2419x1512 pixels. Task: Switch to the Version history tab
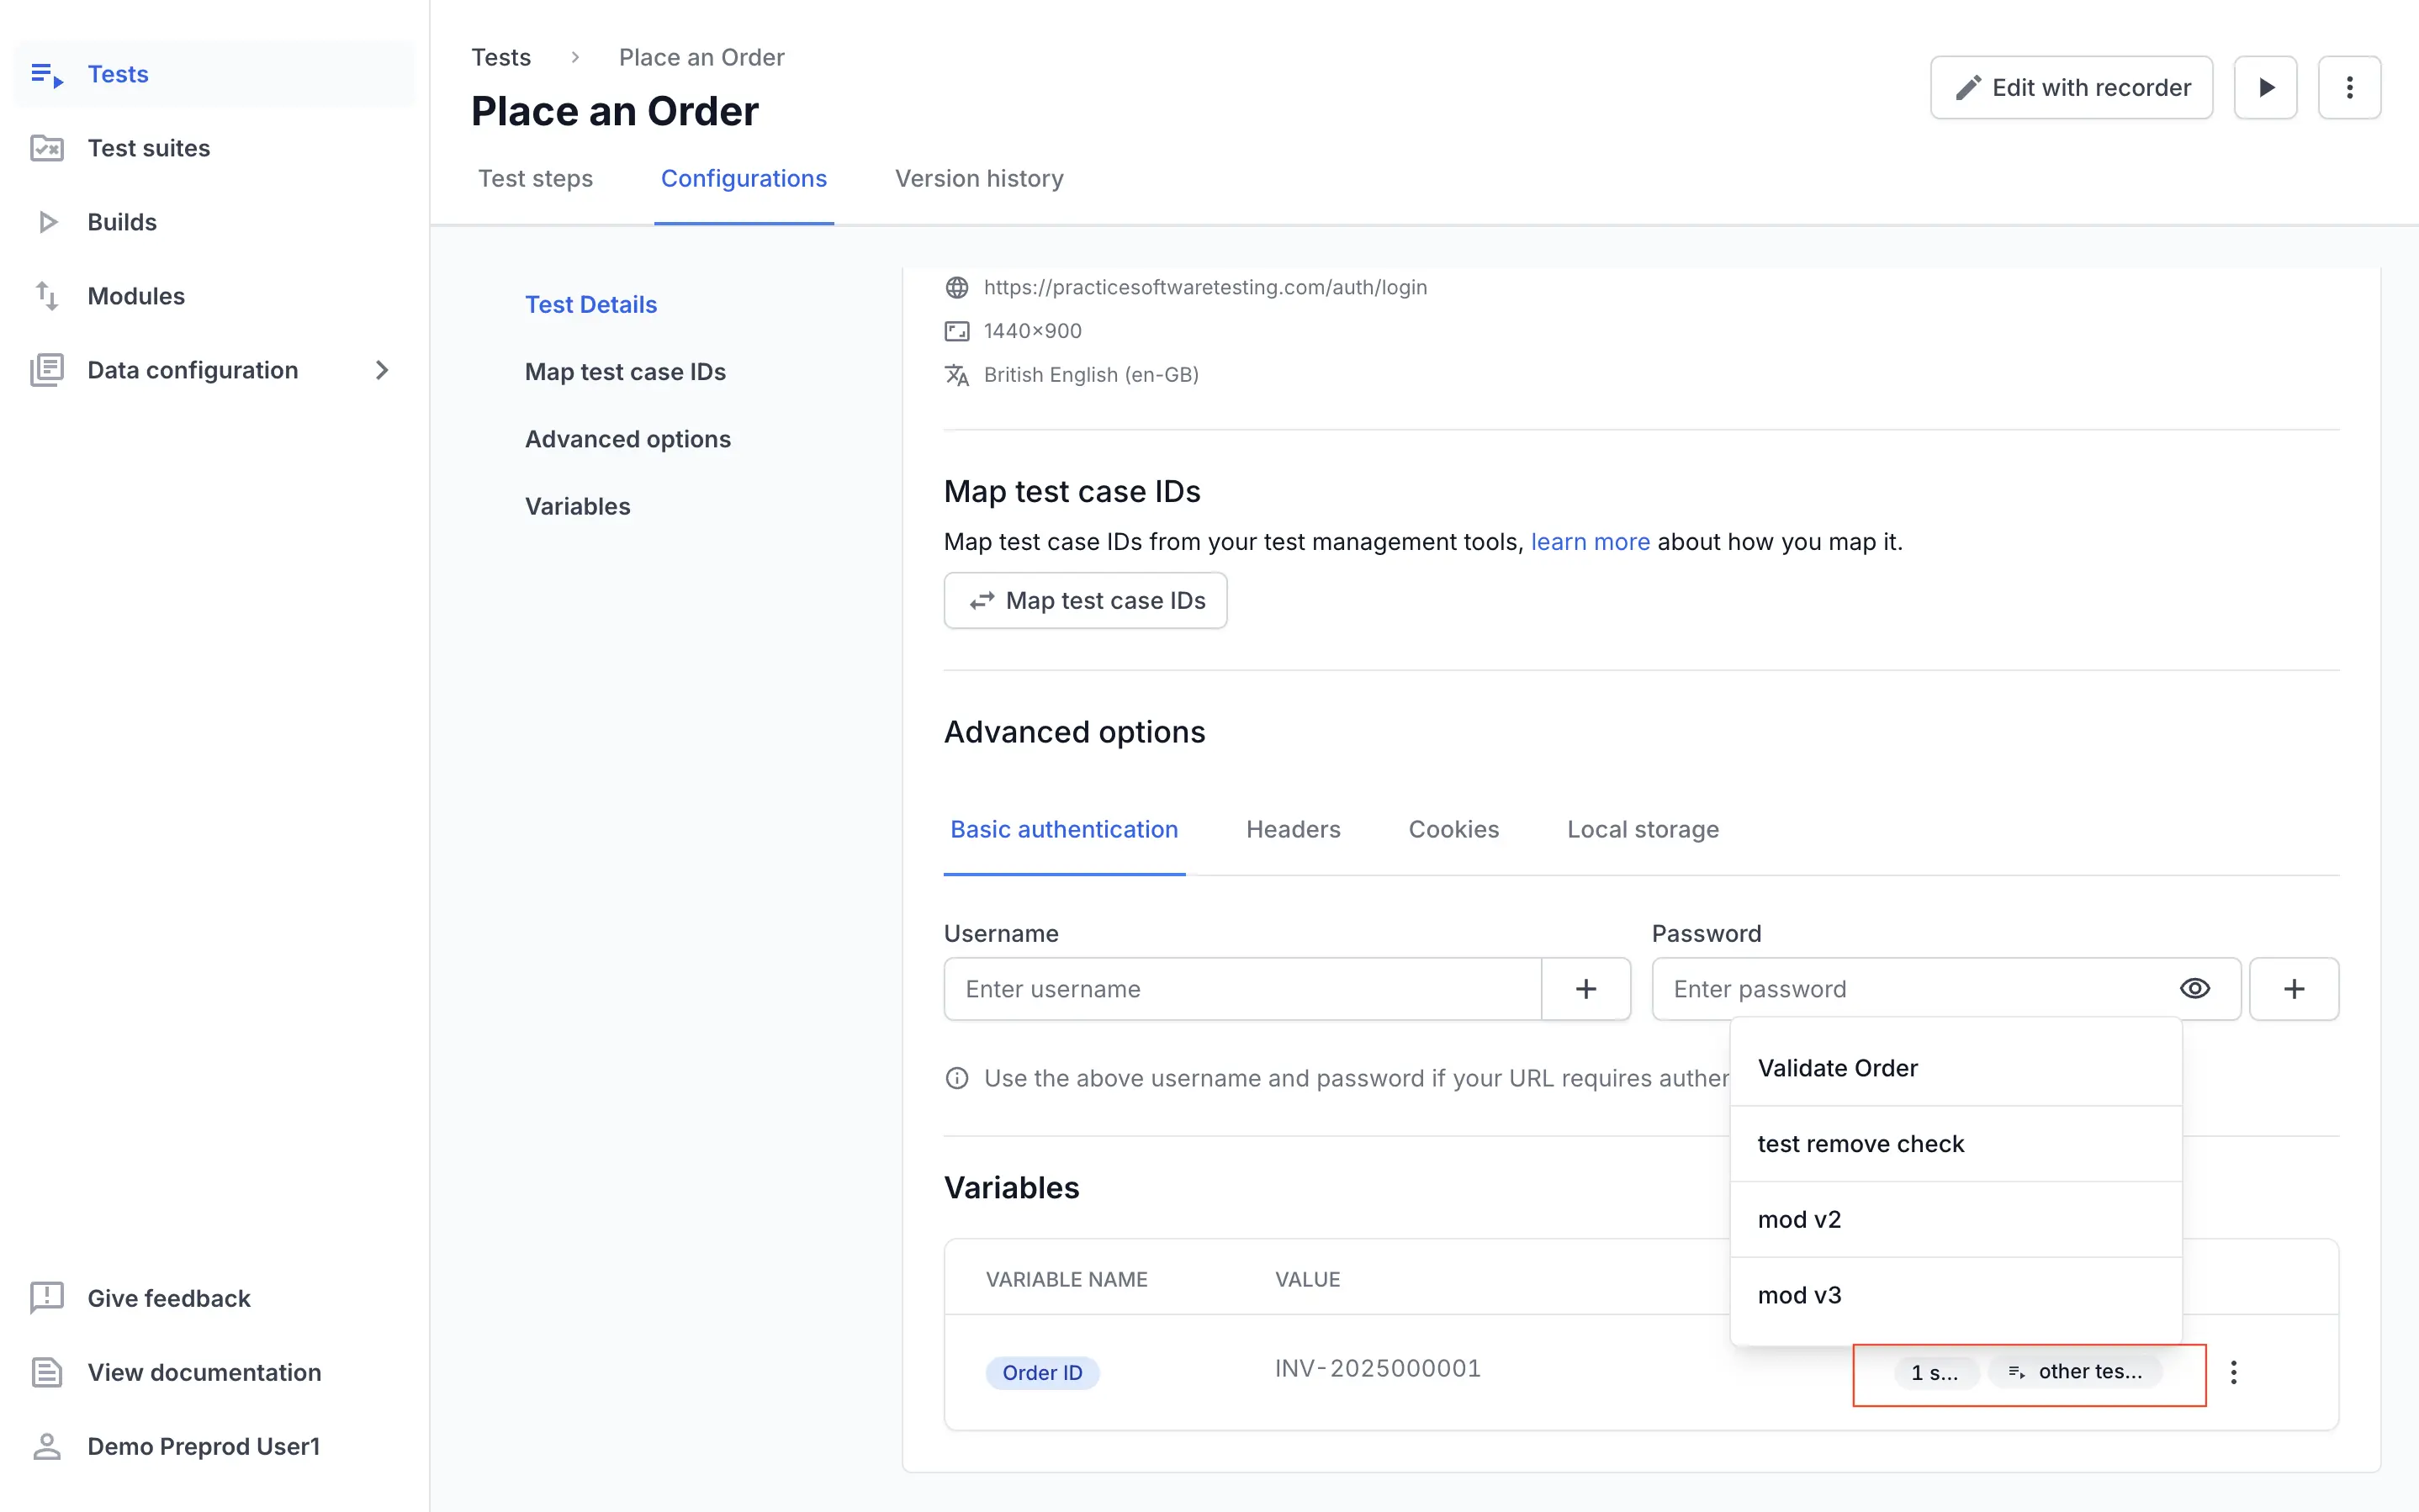point(978,178)
